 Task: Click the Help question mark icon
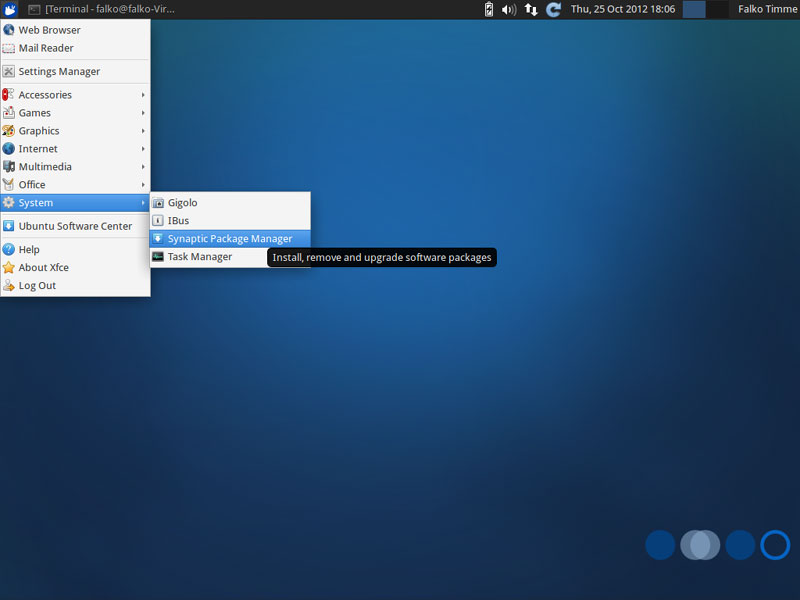coord(9,249)
